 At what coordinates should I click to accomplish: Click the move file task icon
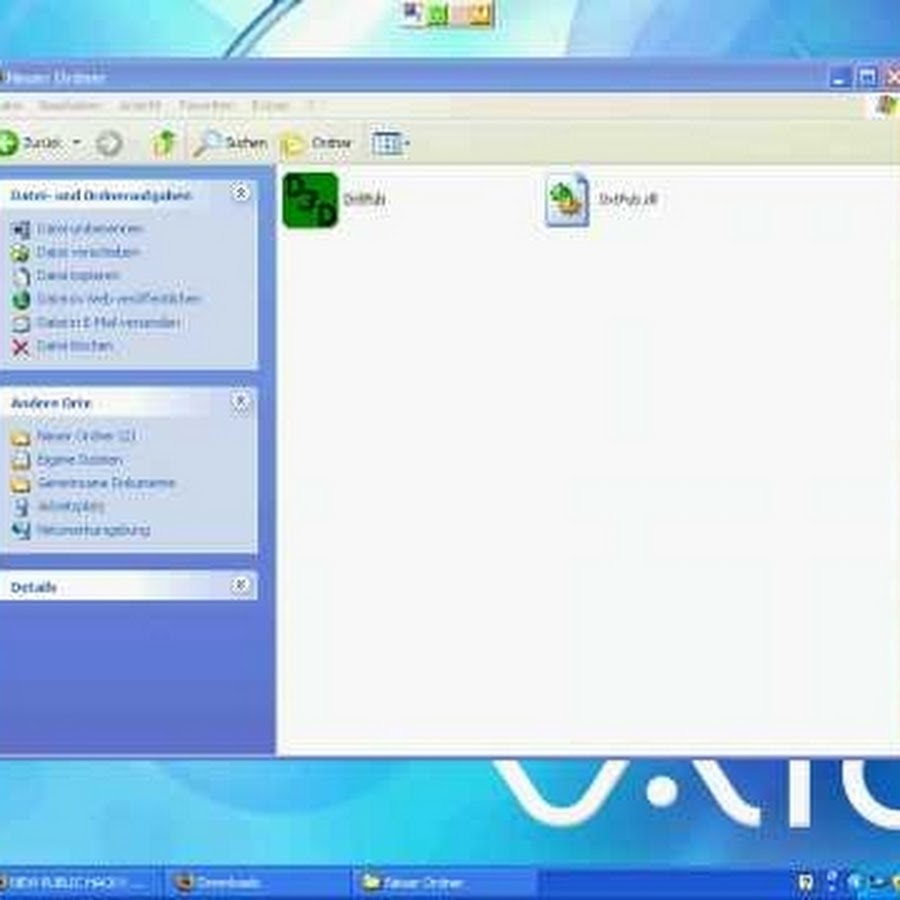tap(21, 253)
